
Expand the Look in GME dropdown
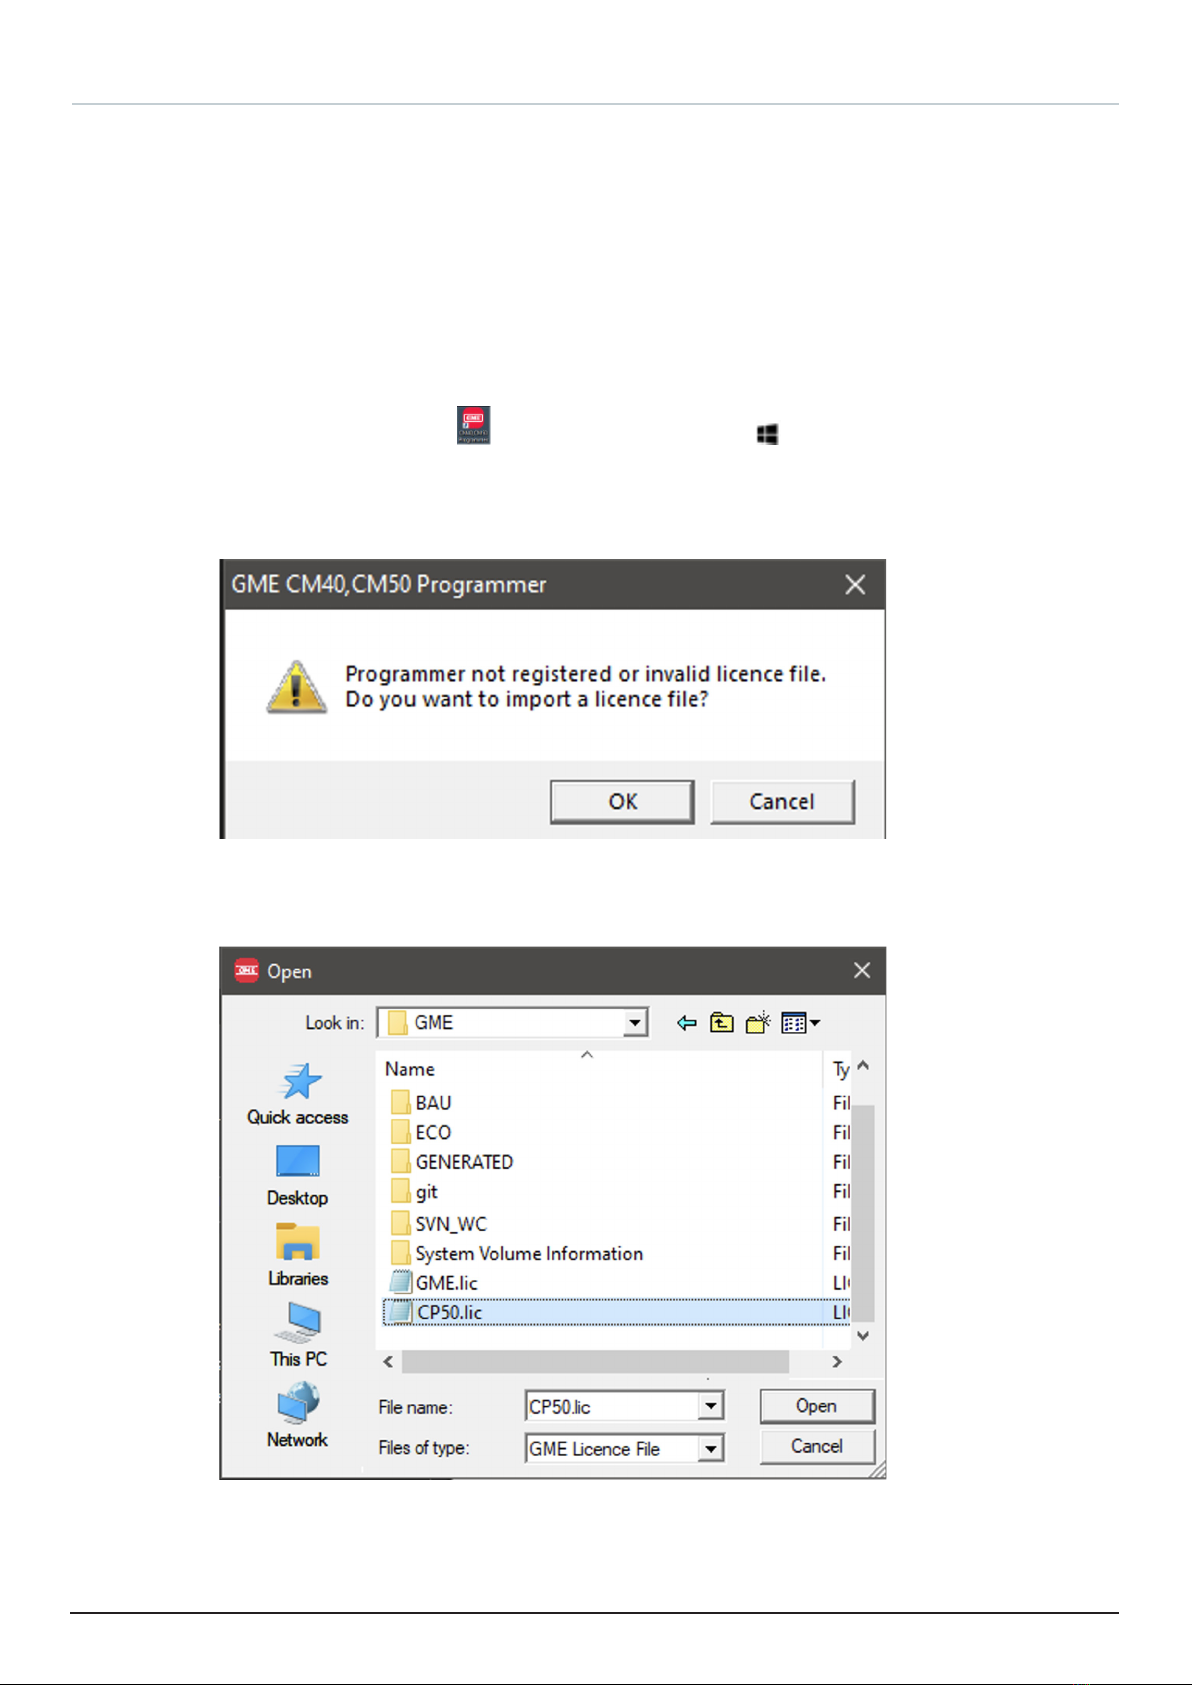(634, 1022)
